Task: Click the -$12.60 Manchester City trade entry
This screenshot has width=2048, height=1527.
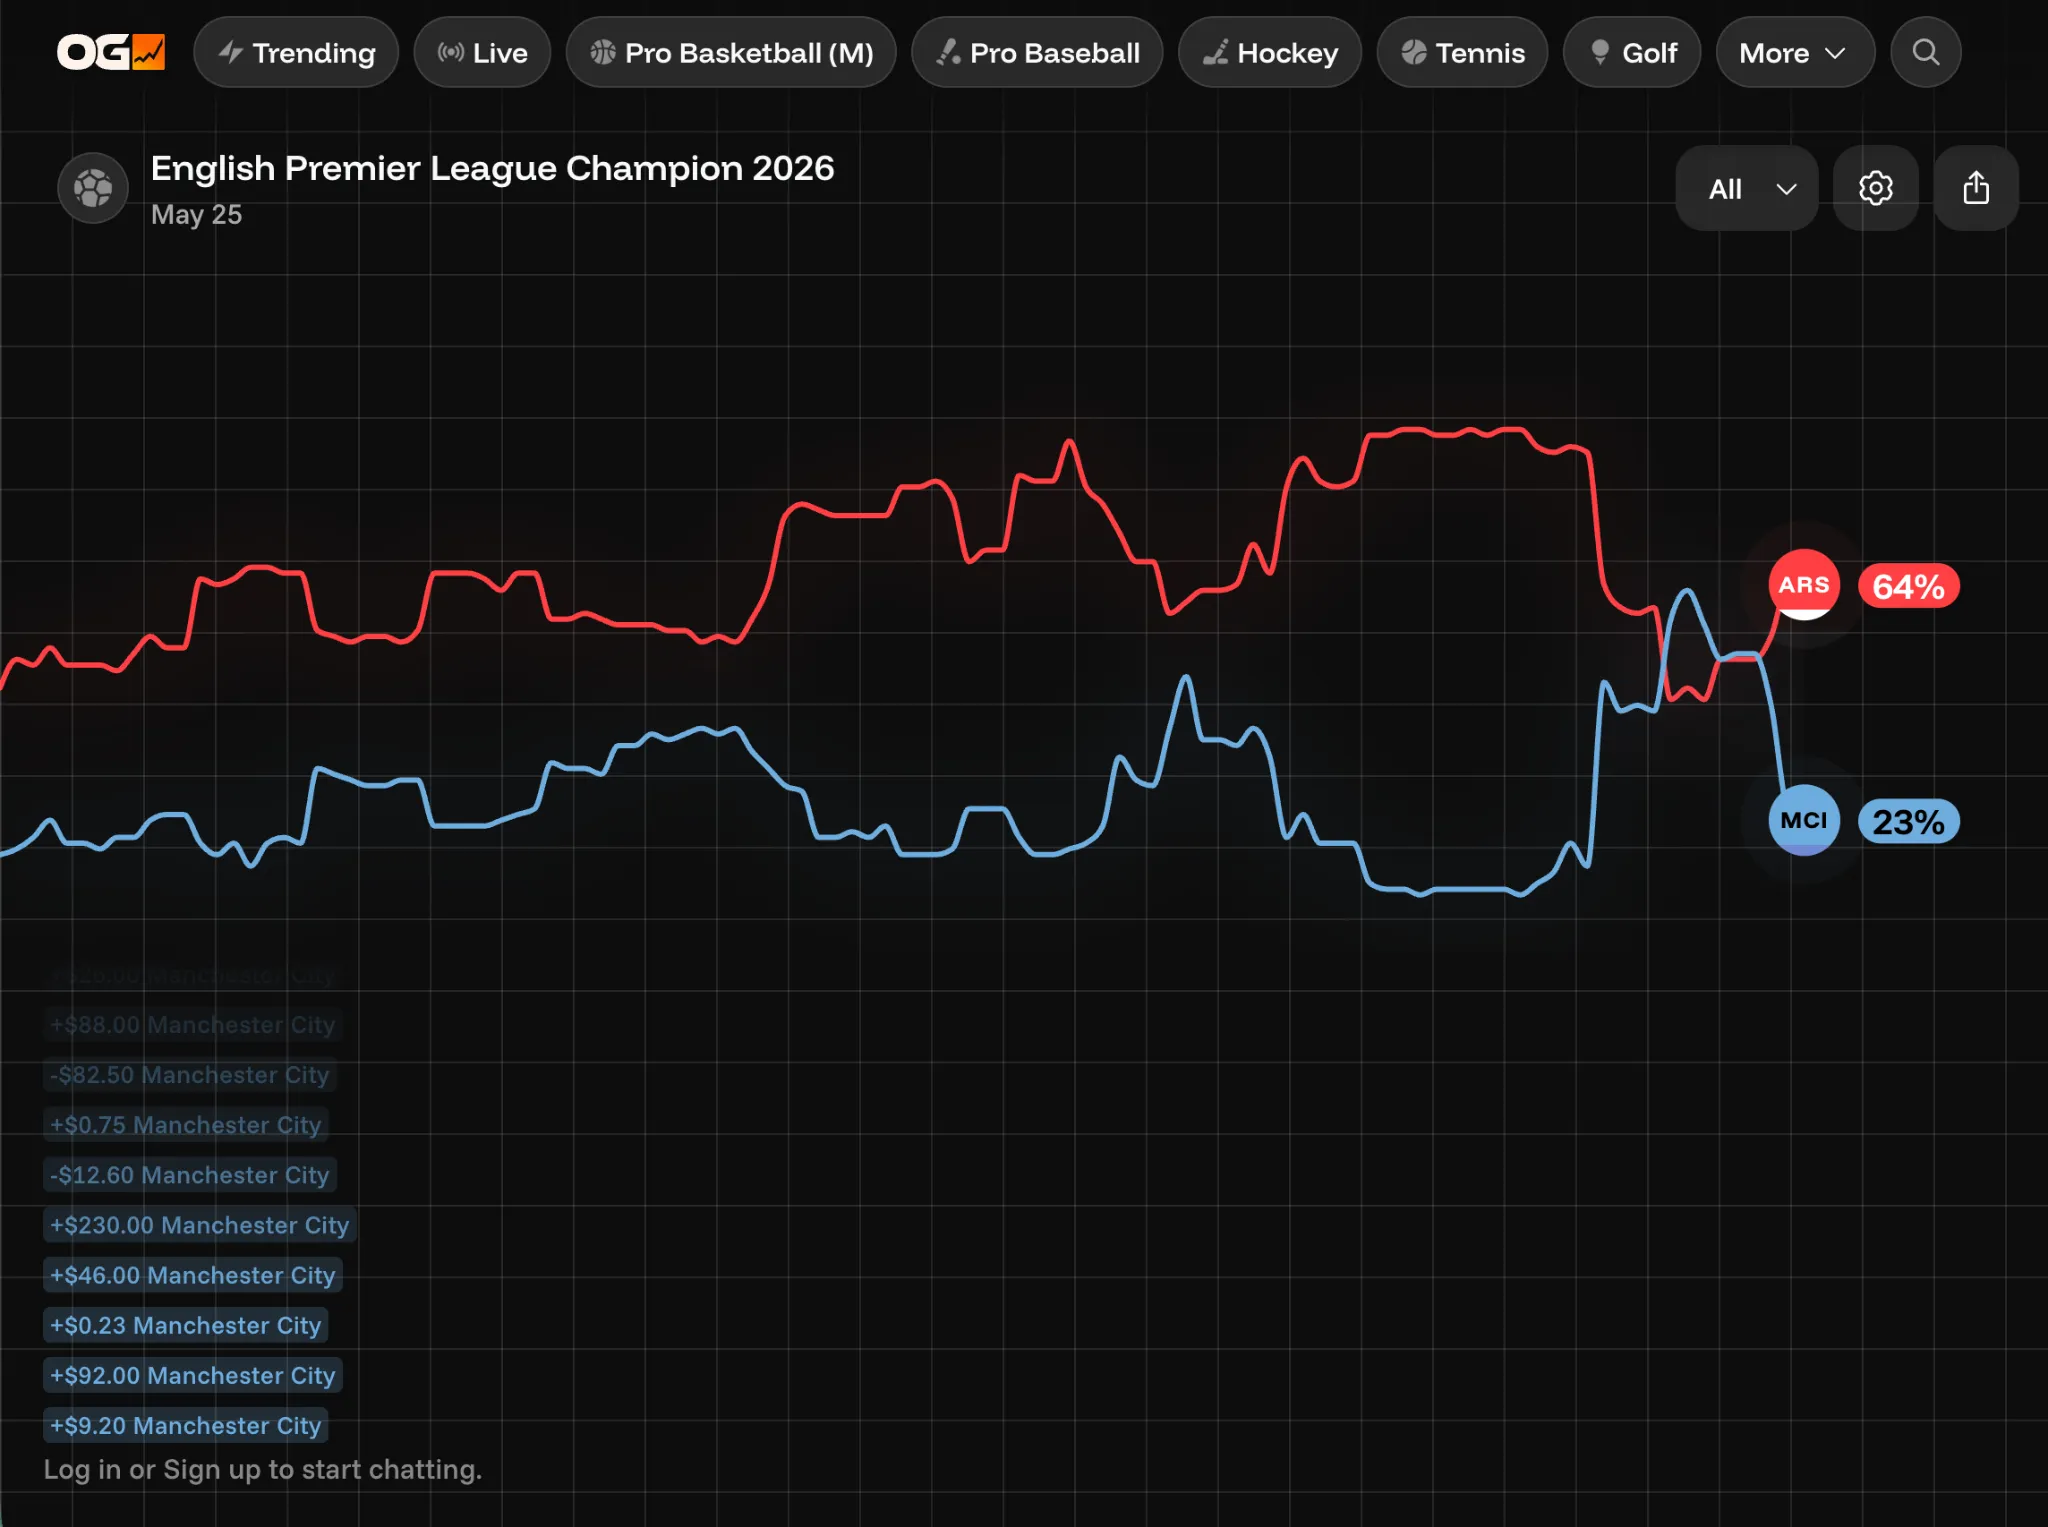Action: [190, 1175]
